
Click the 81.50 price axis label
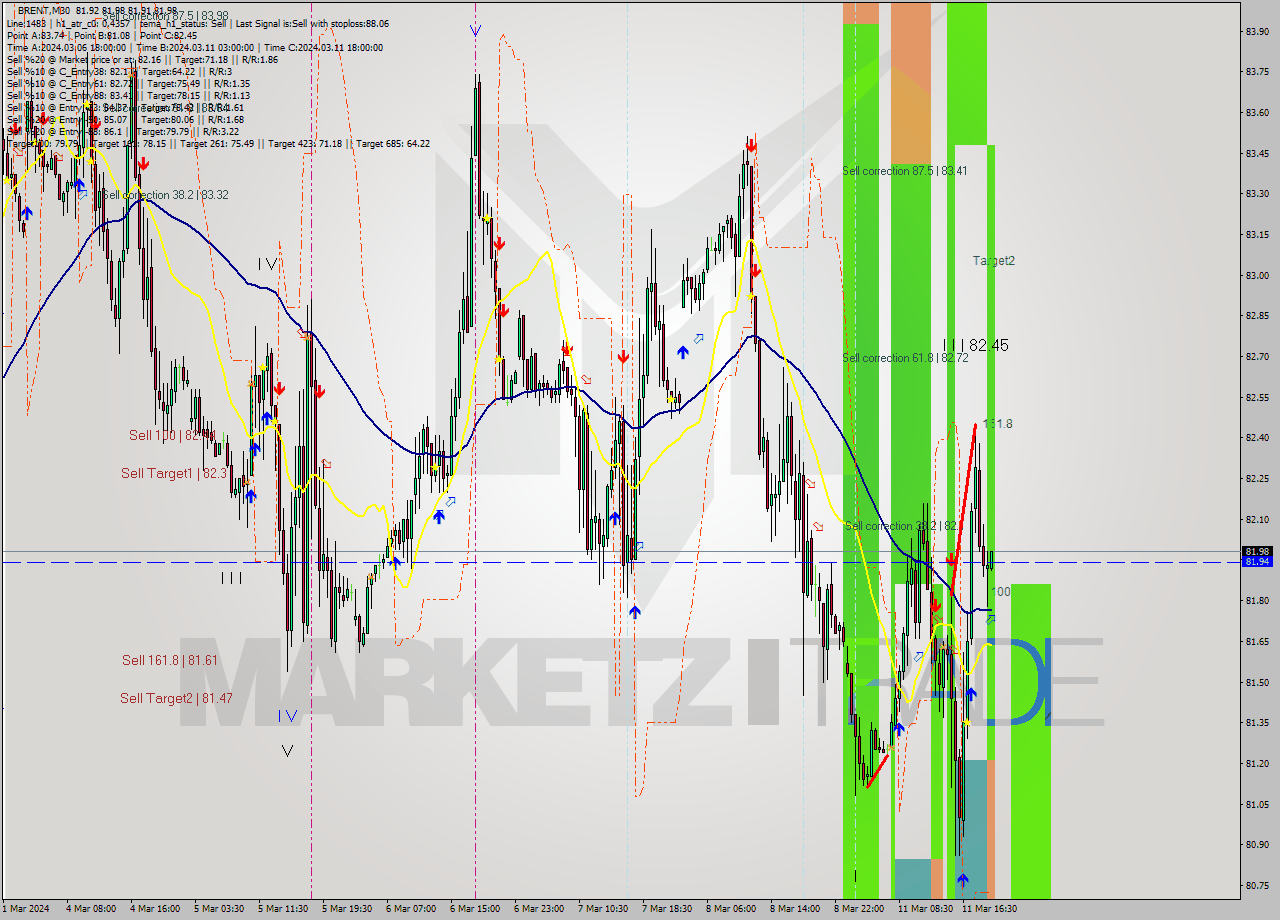[x=1257, y=682]
